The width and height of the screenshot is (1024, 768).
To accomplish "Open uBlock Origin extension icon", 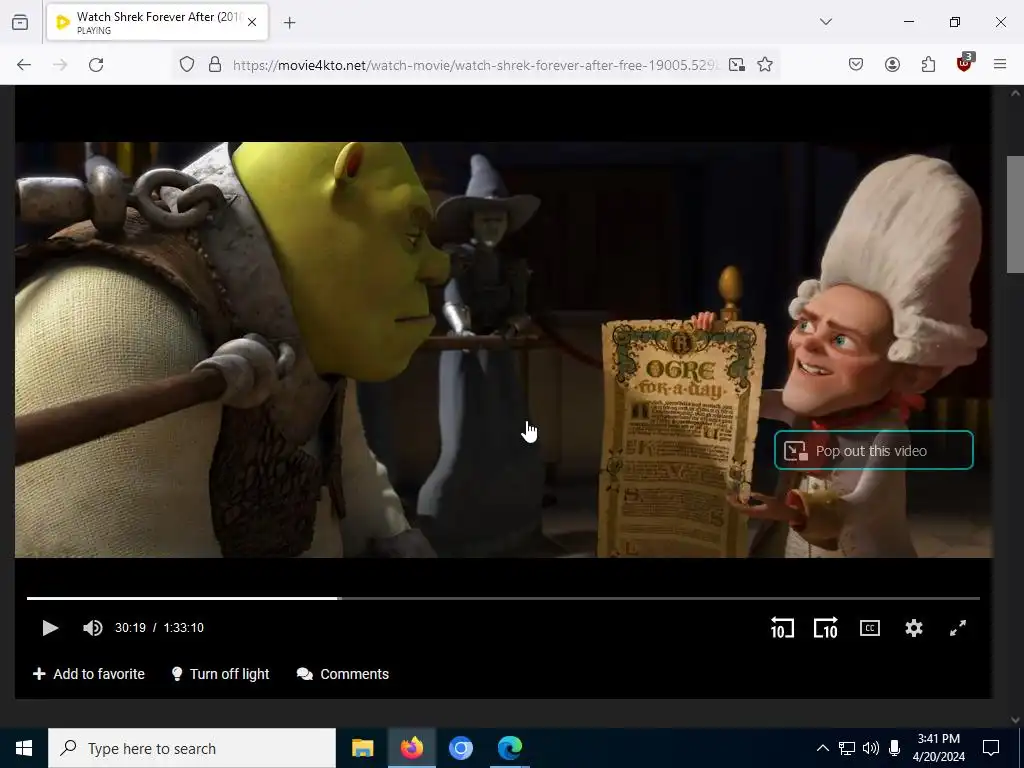I will (x=965, y=63).
